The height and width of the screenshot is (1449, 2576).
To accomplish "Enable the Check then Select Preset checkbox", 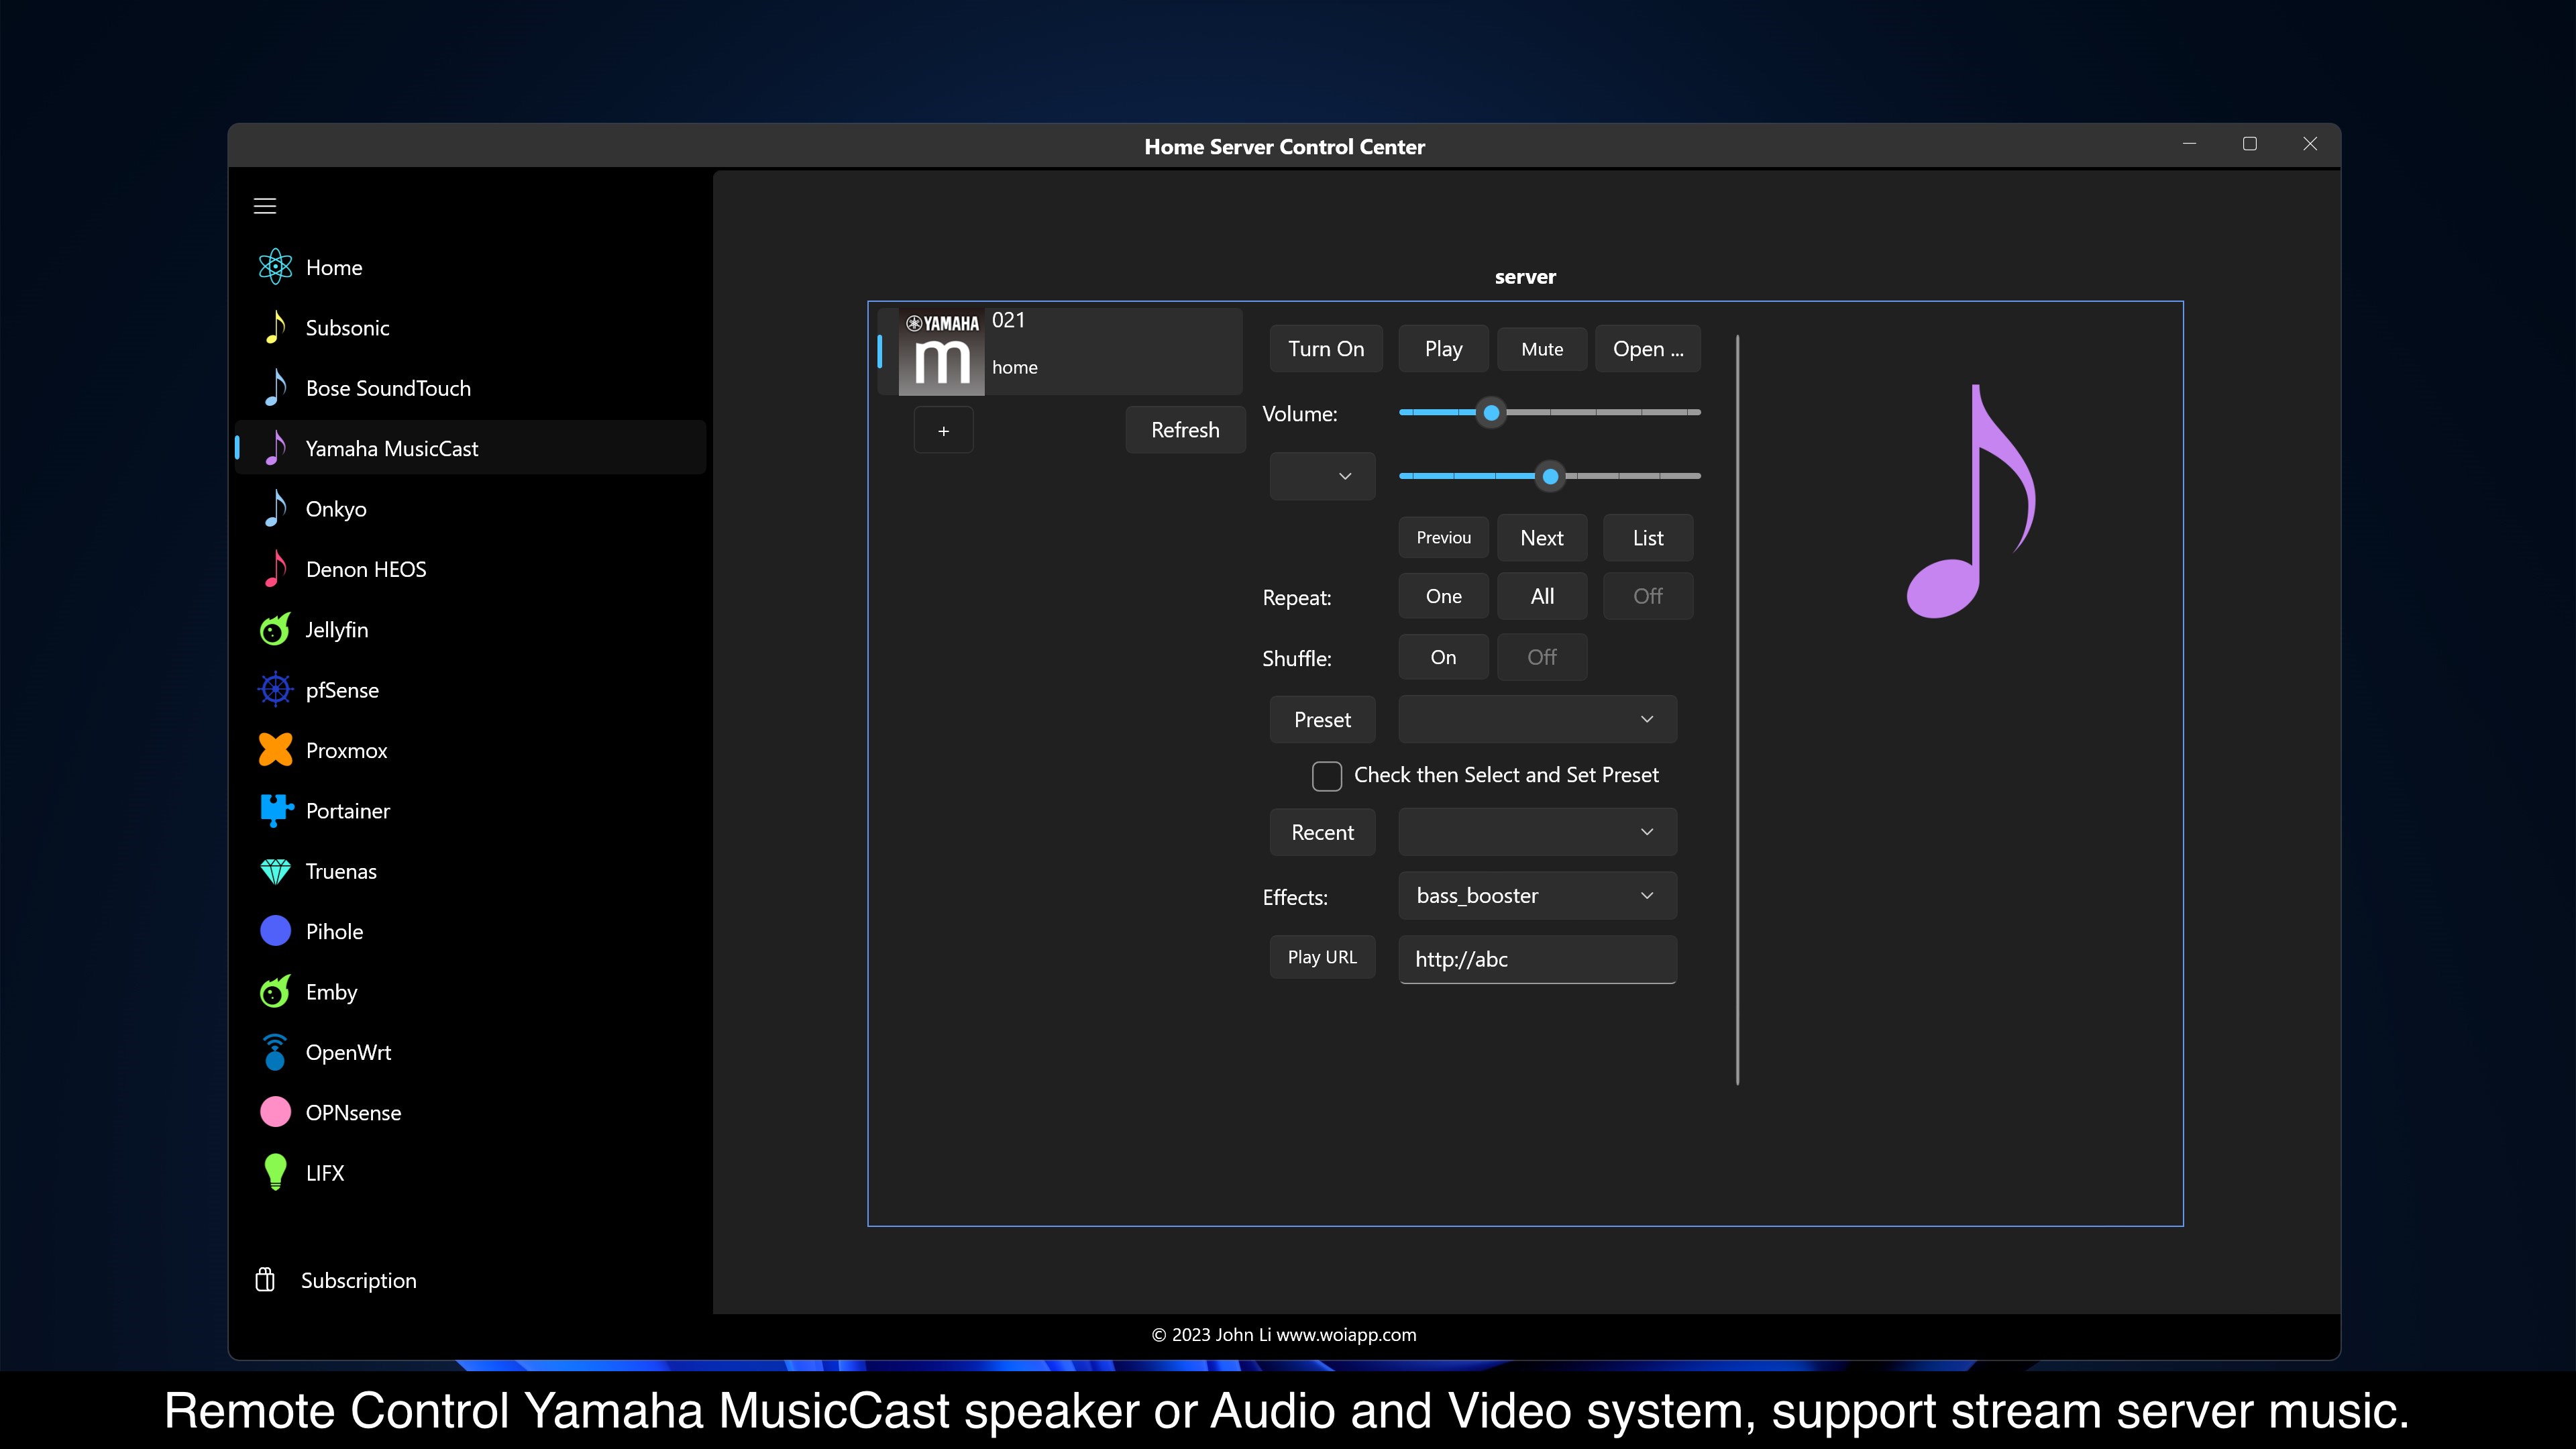I will pyautogui.click(x=1326, y=776).
